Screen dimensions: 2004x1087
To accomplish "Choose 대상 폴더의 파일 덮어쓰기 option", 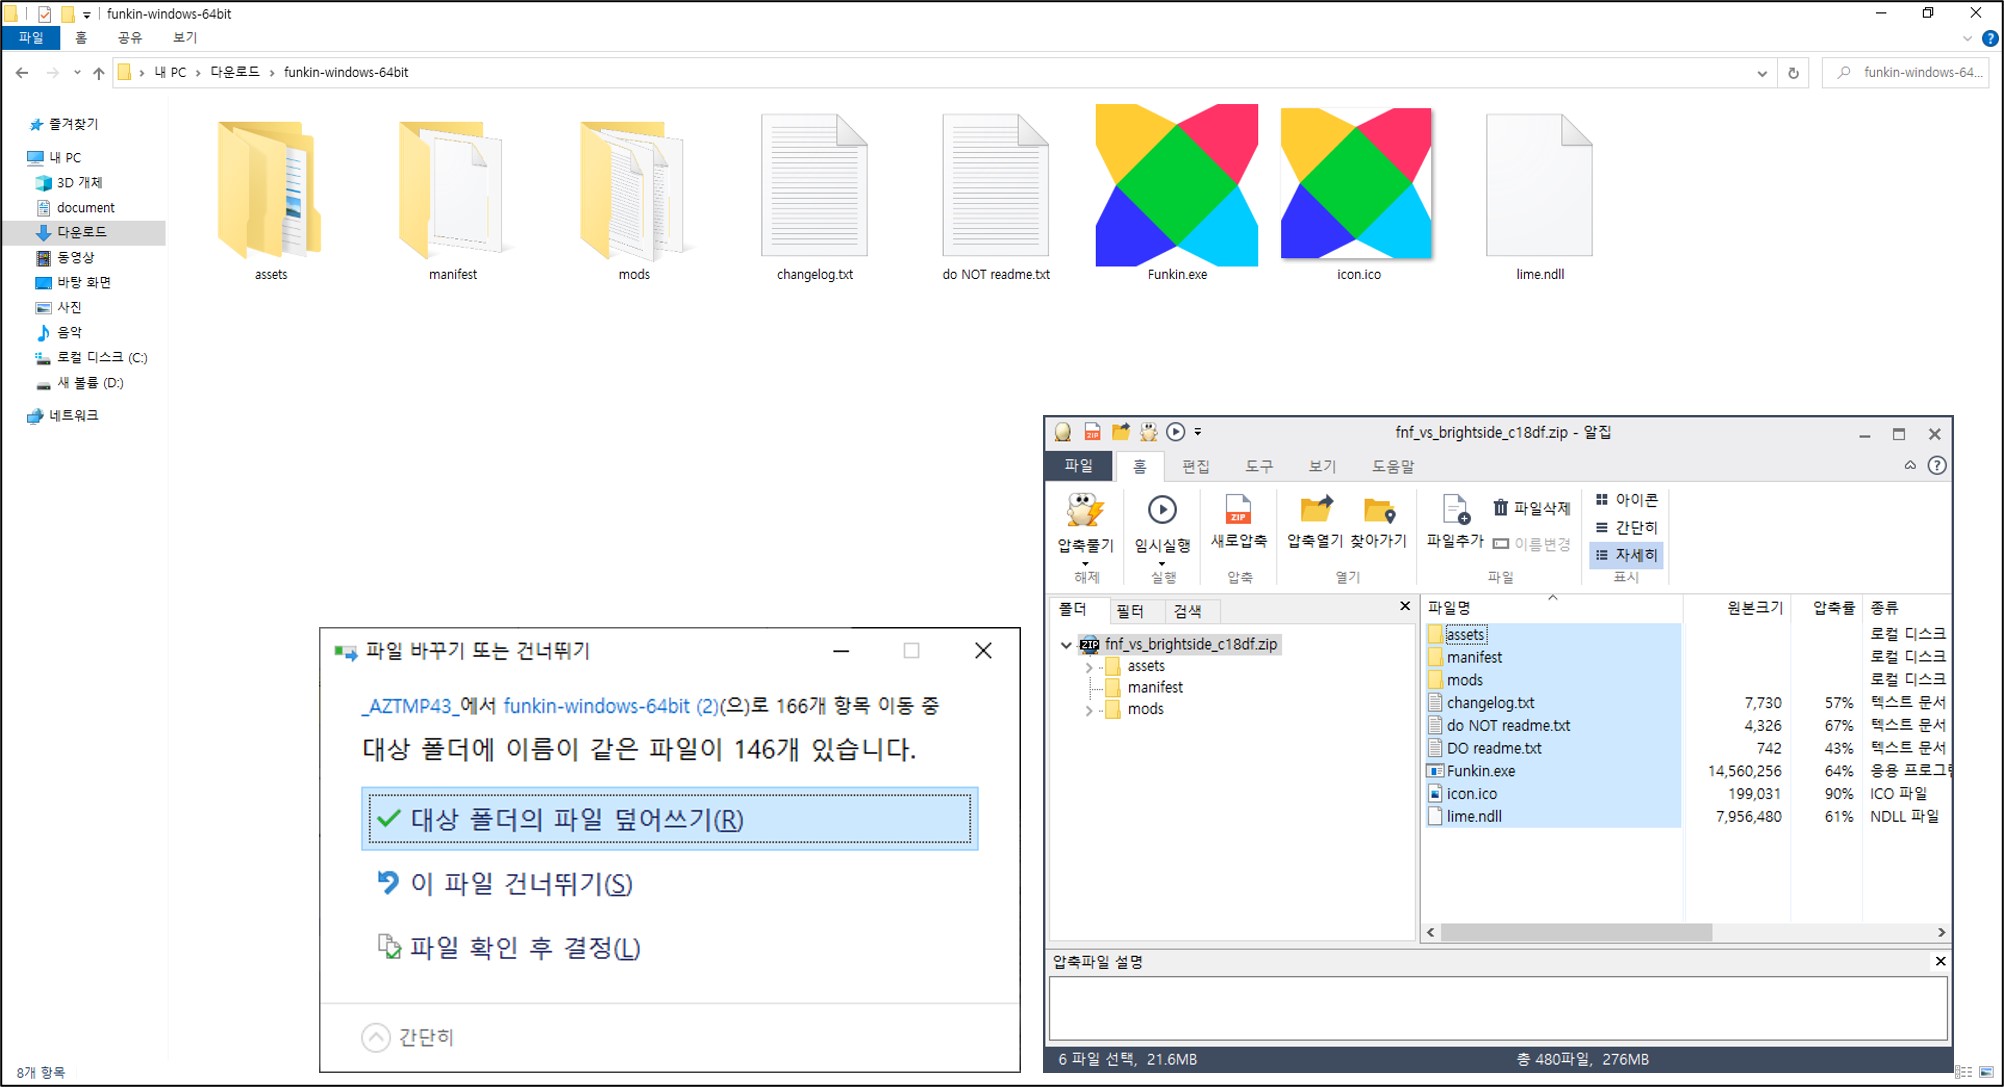I will 669,819.
